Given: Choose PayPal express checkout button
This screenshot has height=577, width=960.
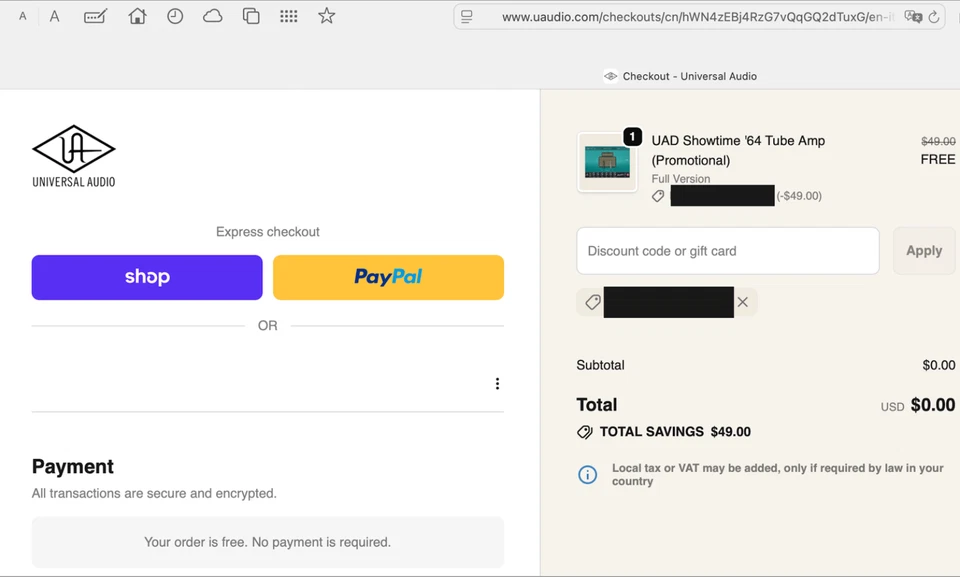Looking at the screenshot, I should click(388, 277).
